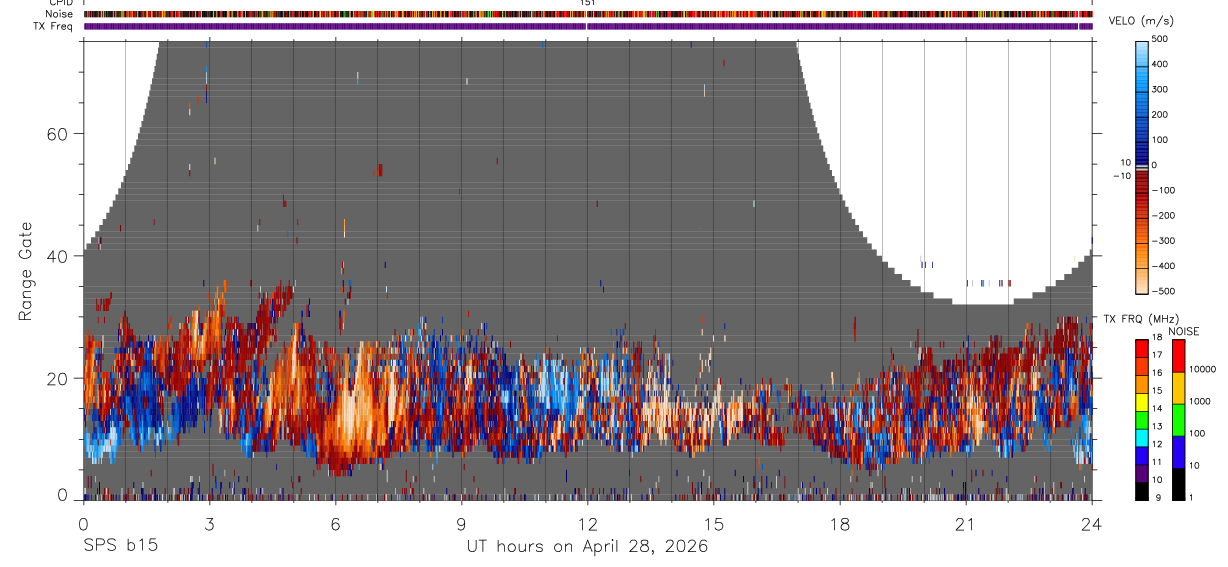The image size is (1228, 567).
Task: Click the 'Range Gate' y-axis label
Action: click(25, 271)
